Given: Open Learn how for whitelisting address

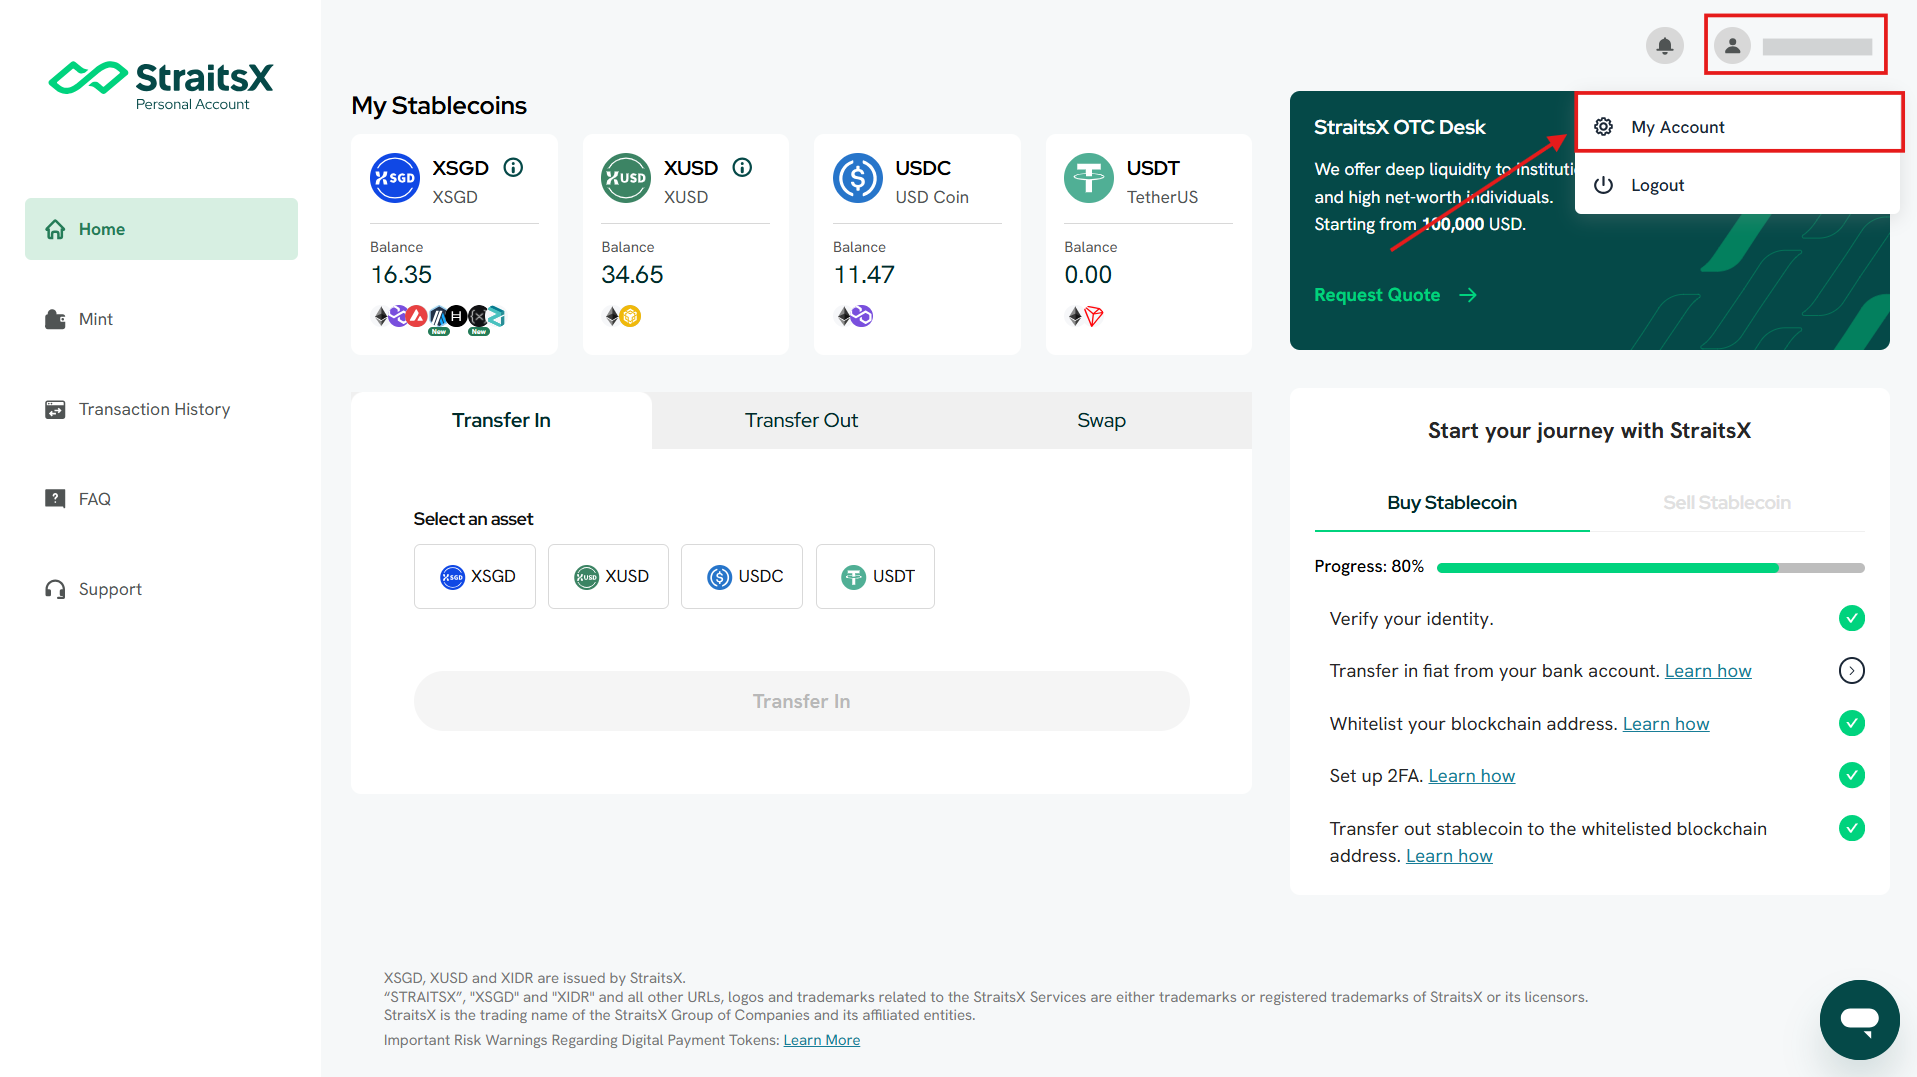Looking at the screenshot, I should pyautogui.click(x=1665, y=724).
